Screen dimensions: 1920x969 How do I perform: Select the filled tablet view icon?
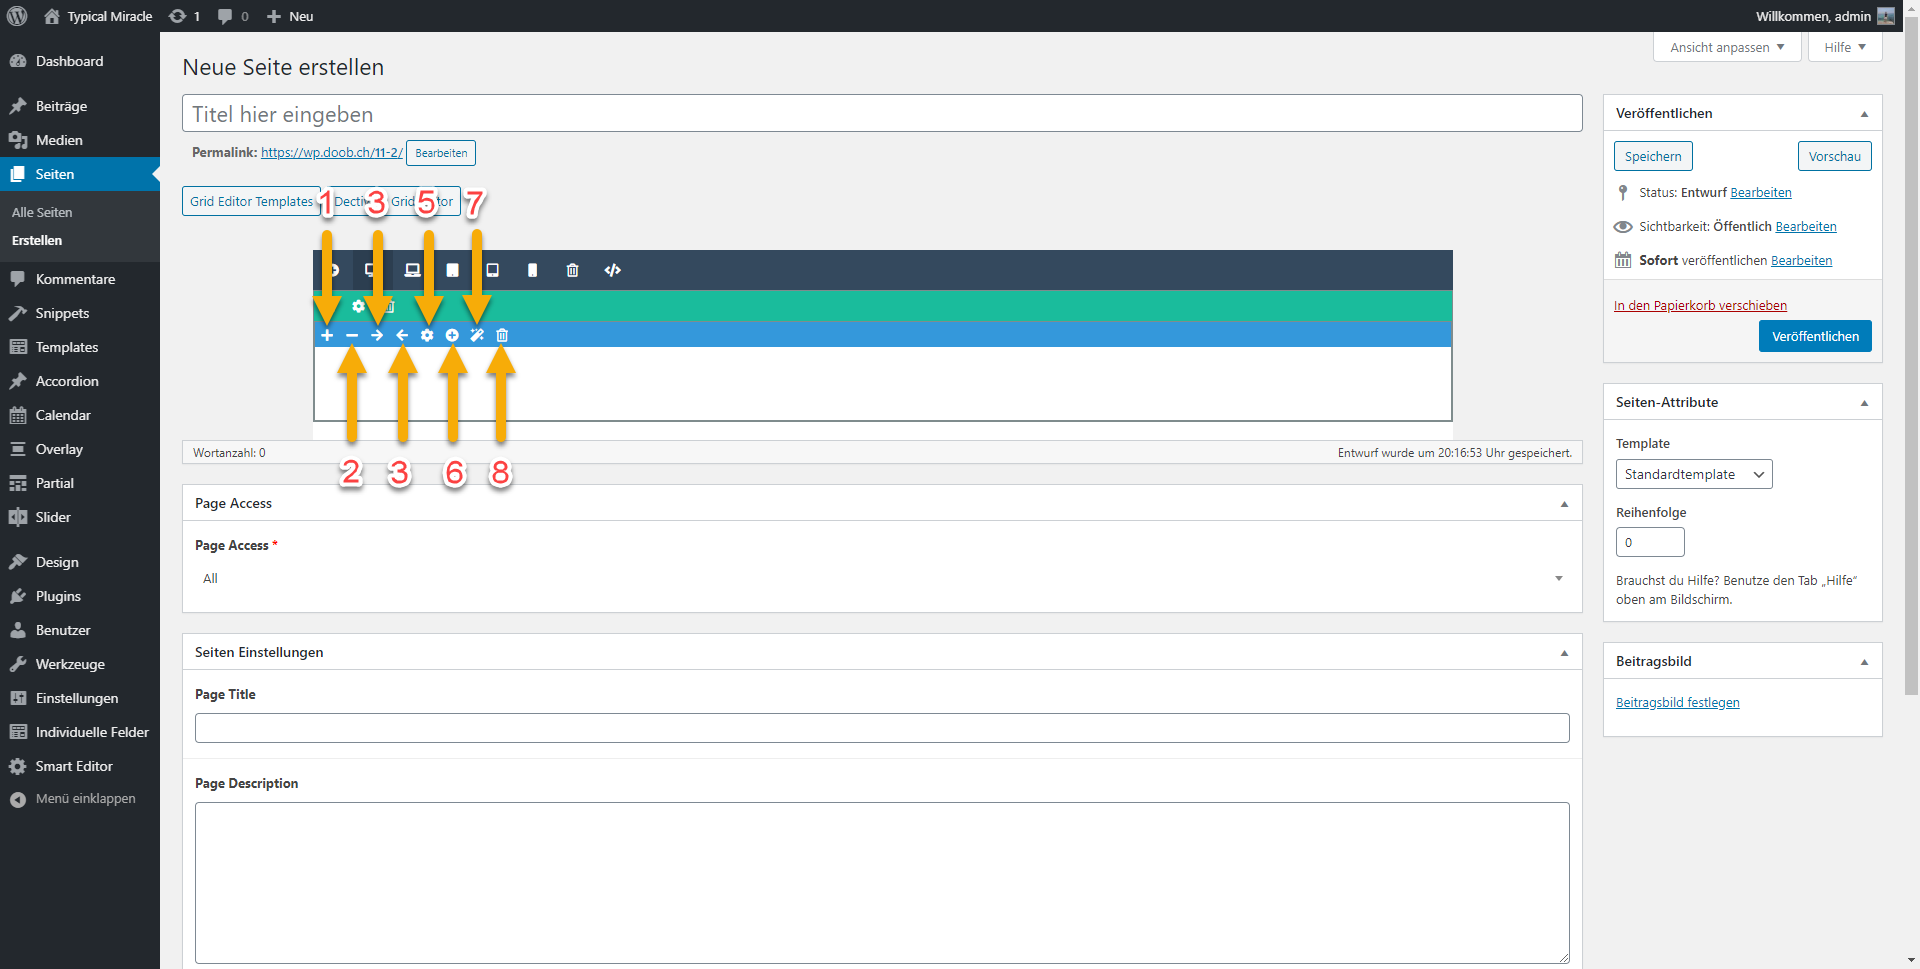coord(452,270)
